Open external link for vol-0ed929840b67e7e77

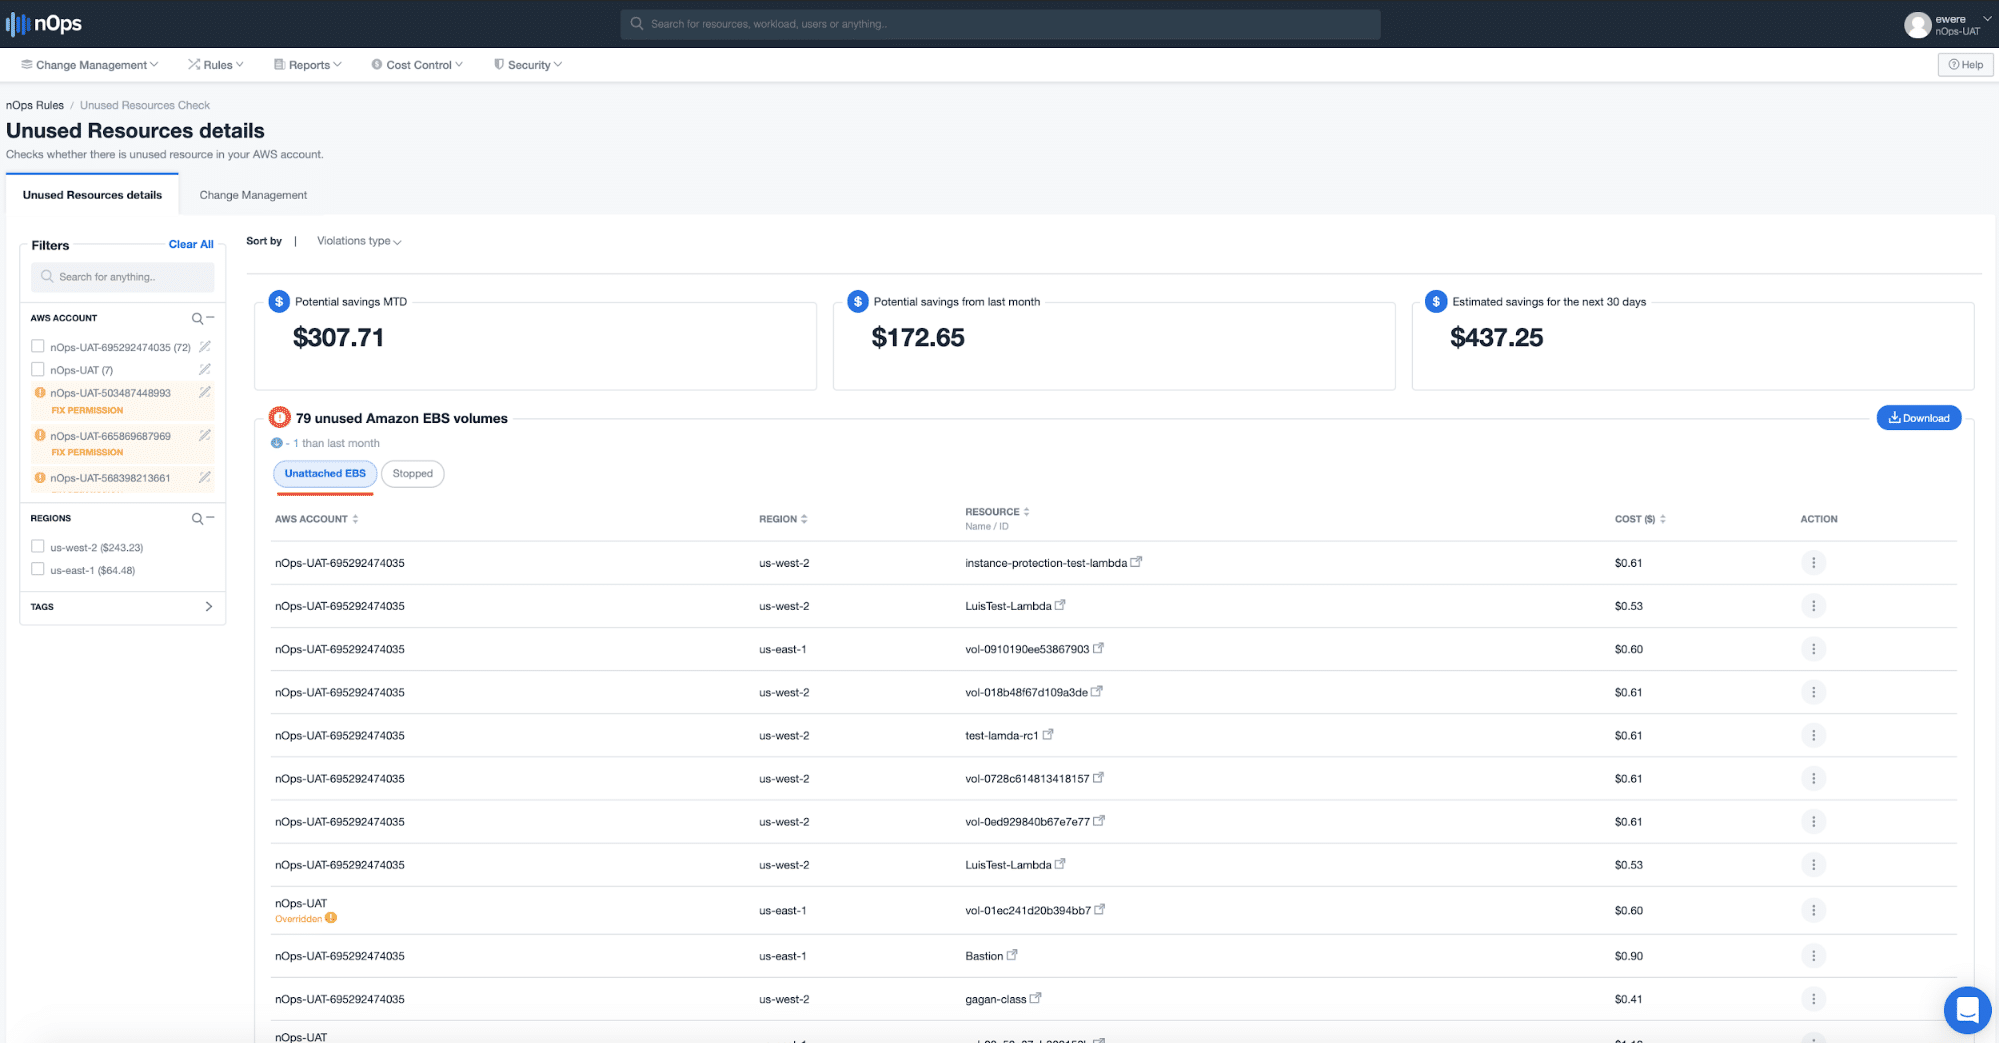click(x=1099, y=820)
